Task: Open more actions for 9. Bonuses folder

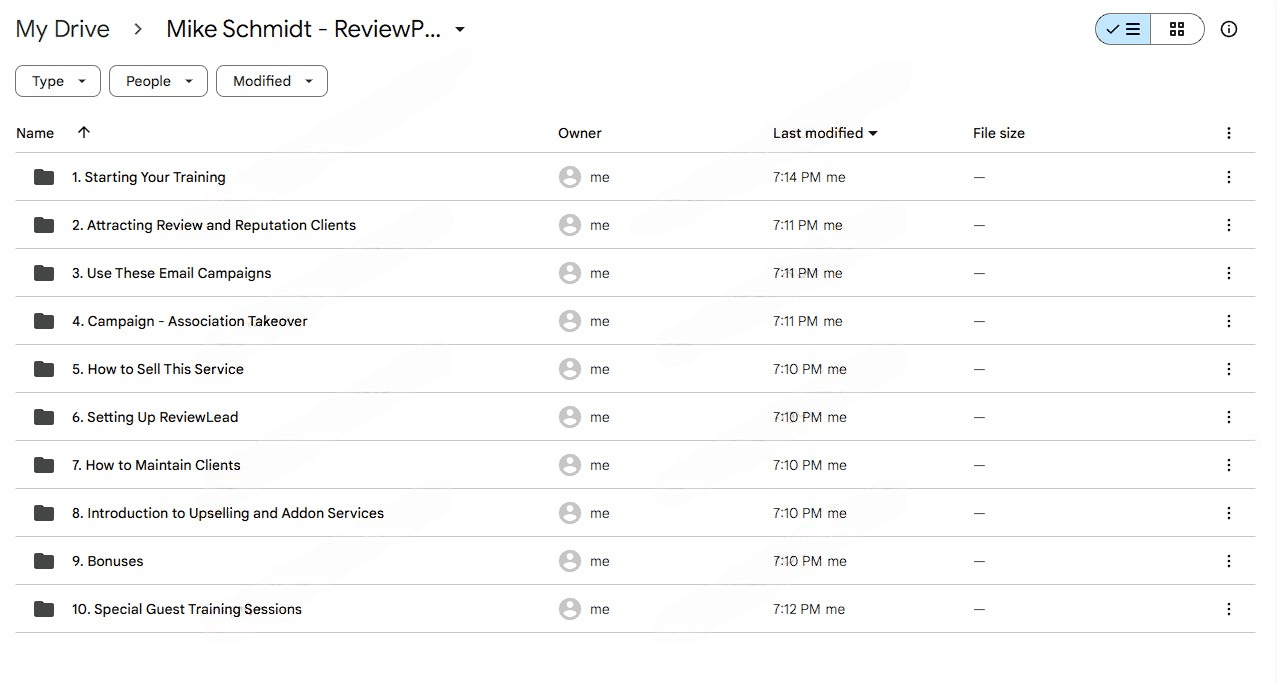Action: [1229, 561]
